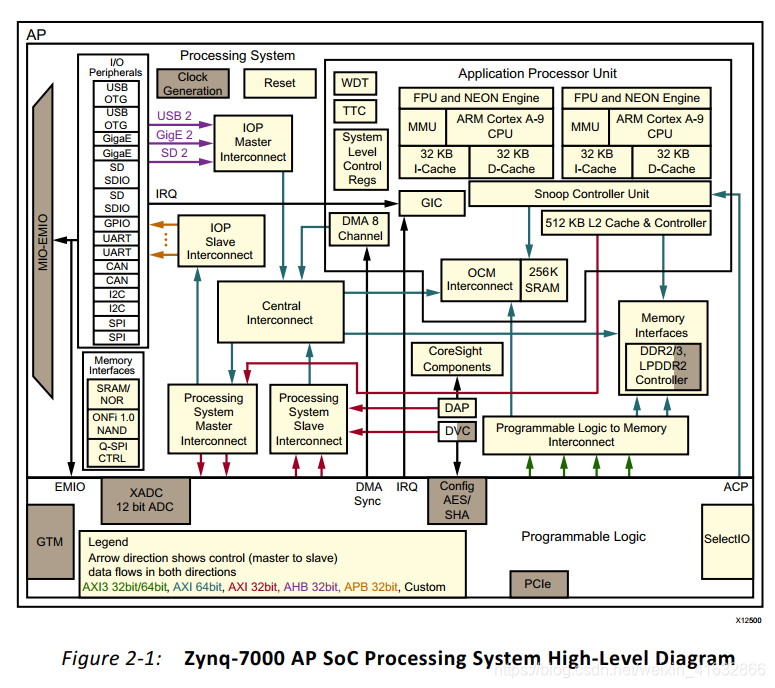Click the DMA 8 Channel block
This screenshot has width=775, height=688.
[x=360, y=229]
